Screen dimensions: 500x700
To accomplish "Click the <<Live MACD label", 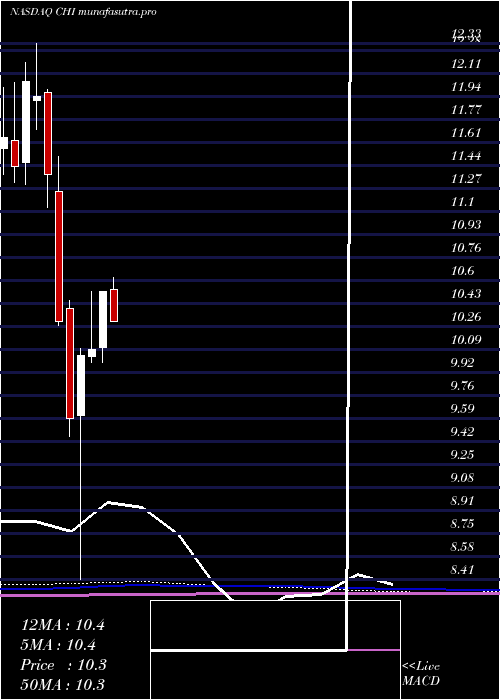I will (x=421, y=674).
